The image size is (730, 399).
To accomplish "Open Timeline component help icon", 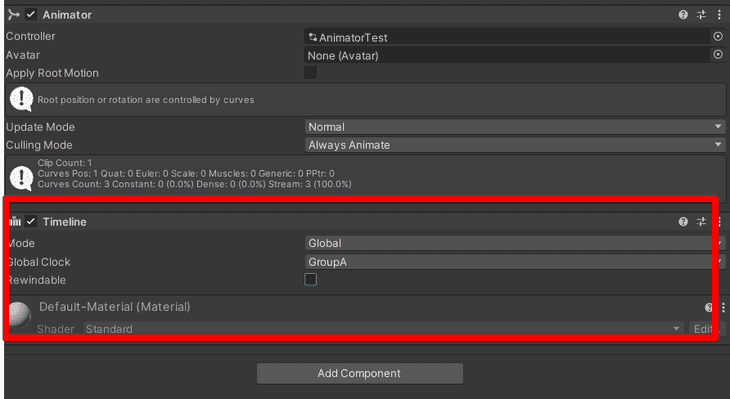I will click(x=683, y=222).
